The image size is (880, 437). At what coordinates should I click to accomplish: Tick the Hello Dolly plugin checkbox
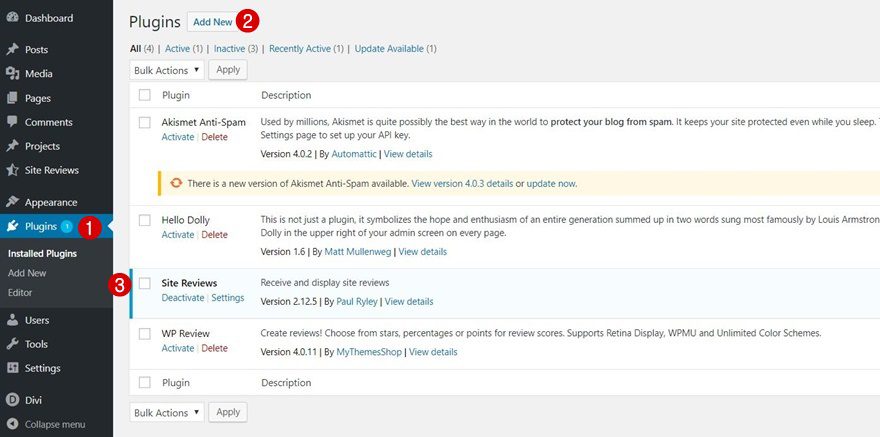point(145,220)
